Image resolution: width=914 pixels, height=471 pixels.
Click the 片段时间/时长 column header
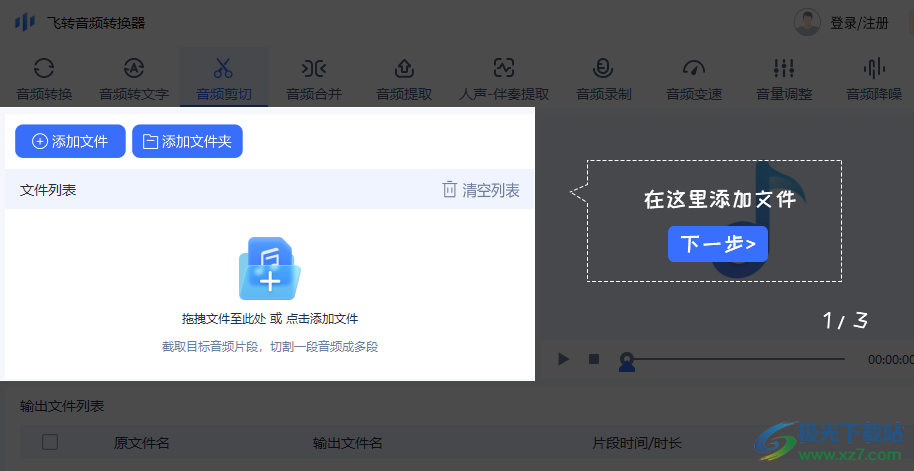637,443
